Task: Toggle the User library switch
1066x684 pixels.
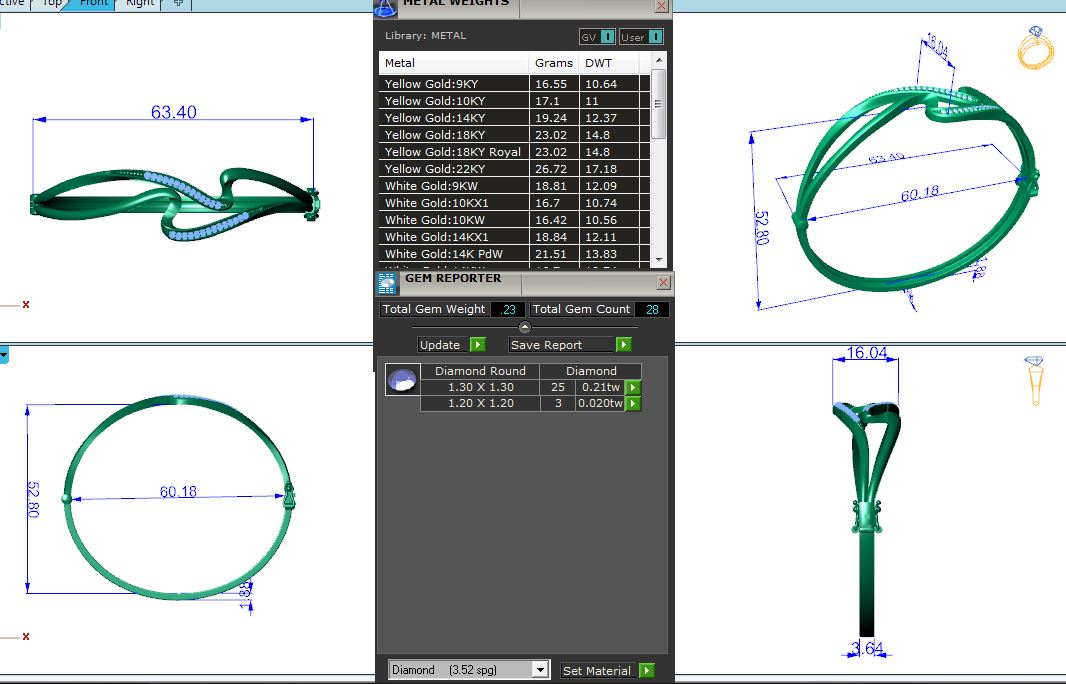Action: [x=655, y=37]
